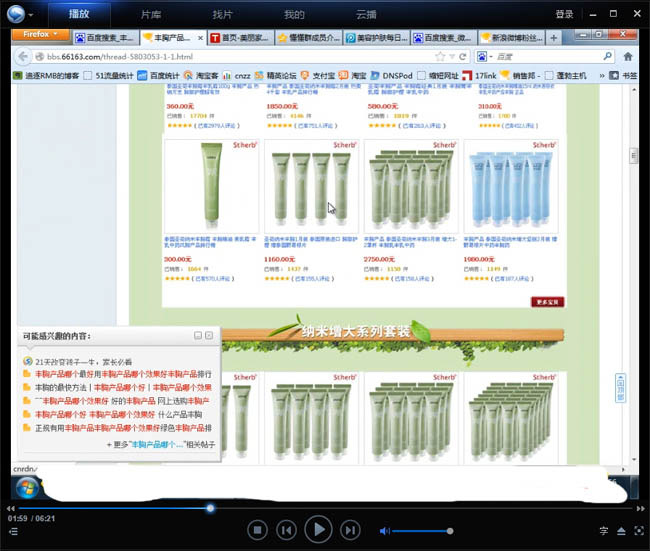Adjust the volume slider handle
This screenshot has width=650, height=551.
click(x=450, y=531)
